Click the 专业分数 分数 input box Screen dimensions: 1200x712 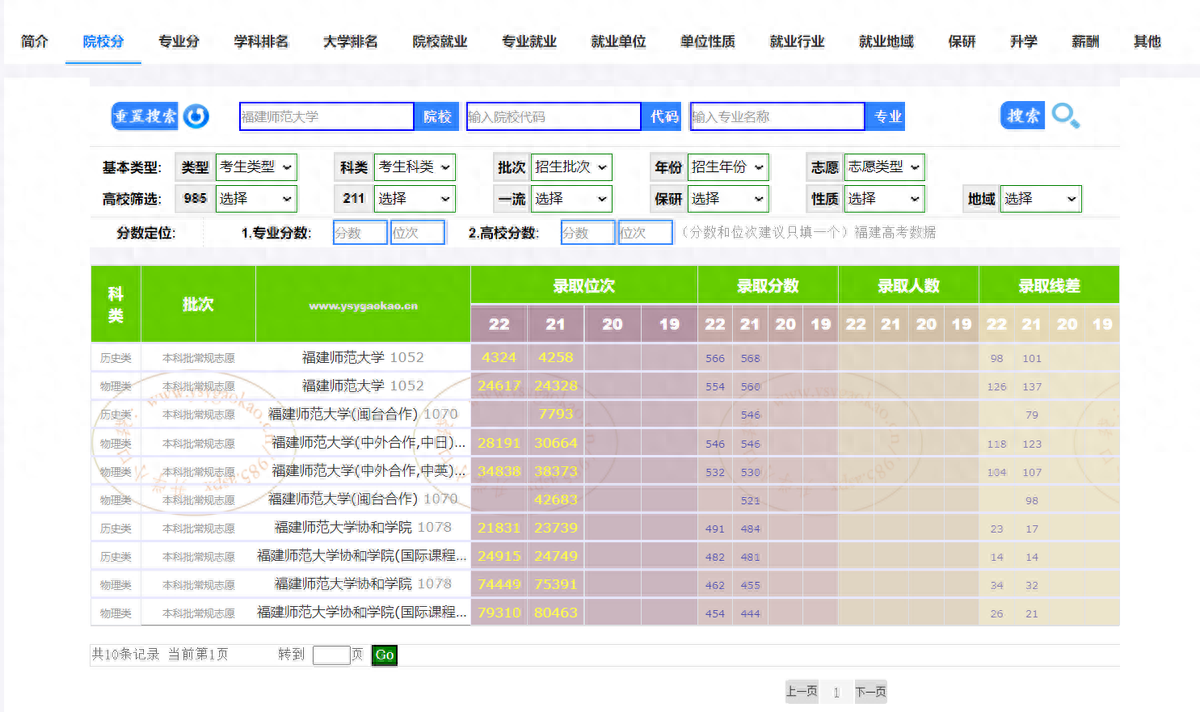pyautogui.click(x=360, y=233)
